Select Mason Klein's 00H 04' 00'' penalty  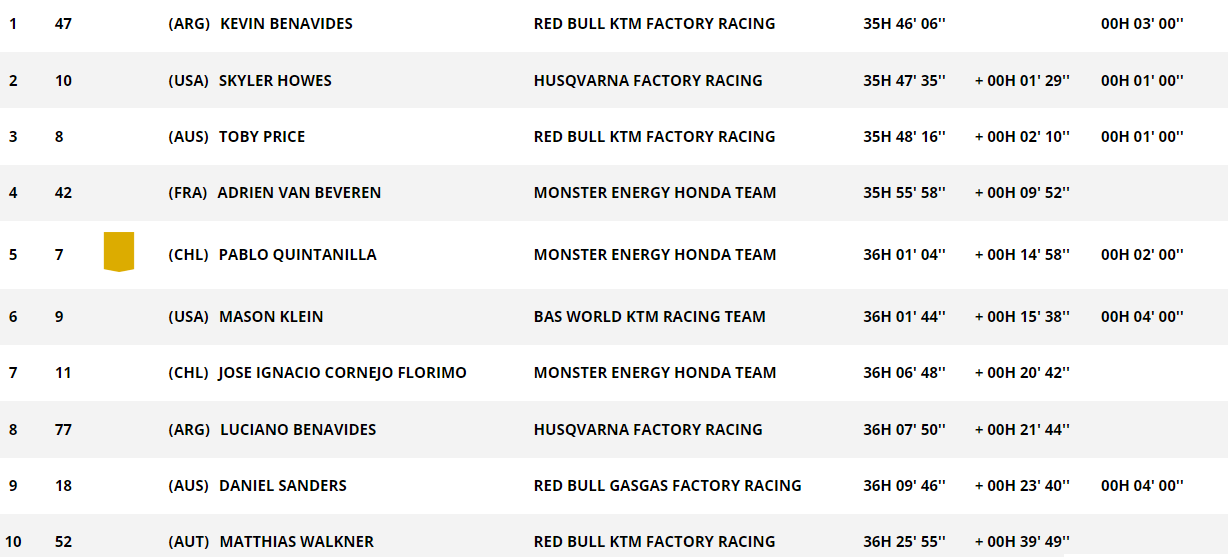pyautogui.click(x=1142, y=316)
